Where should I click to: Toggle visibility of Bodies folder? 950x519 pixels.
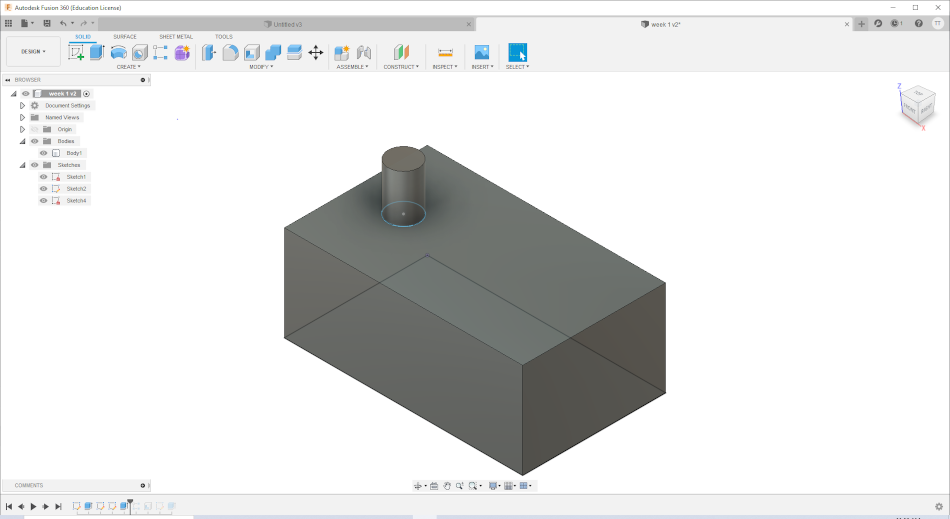point(35,141)
